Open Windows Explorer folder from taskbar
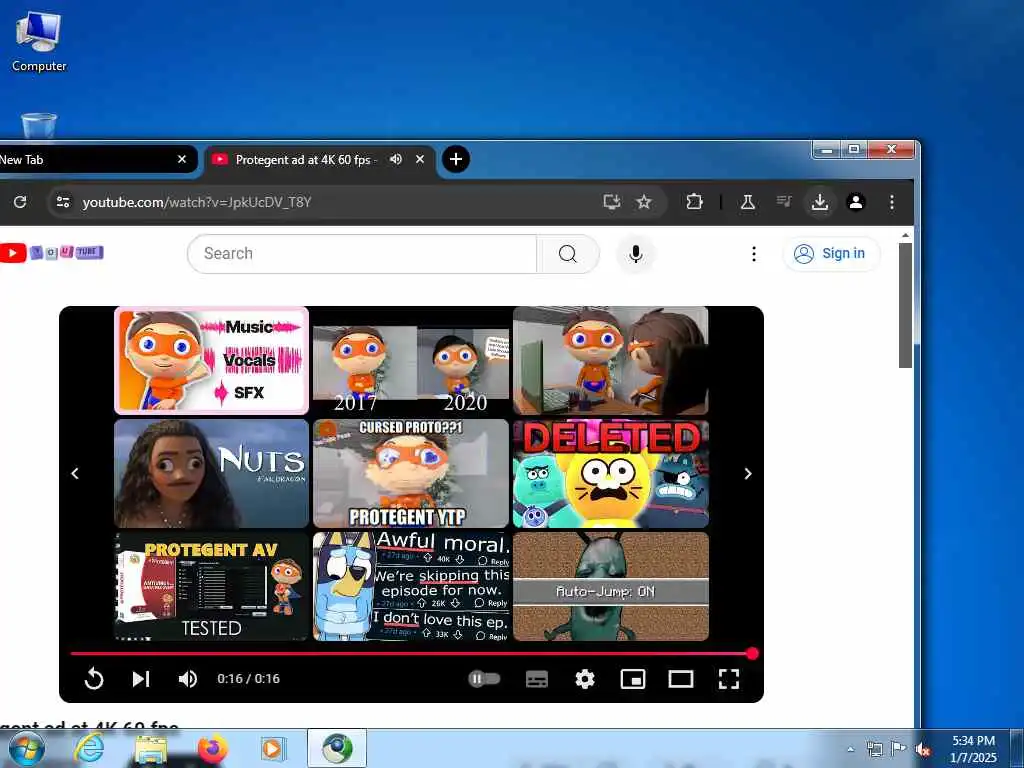 tap(151, 750)
